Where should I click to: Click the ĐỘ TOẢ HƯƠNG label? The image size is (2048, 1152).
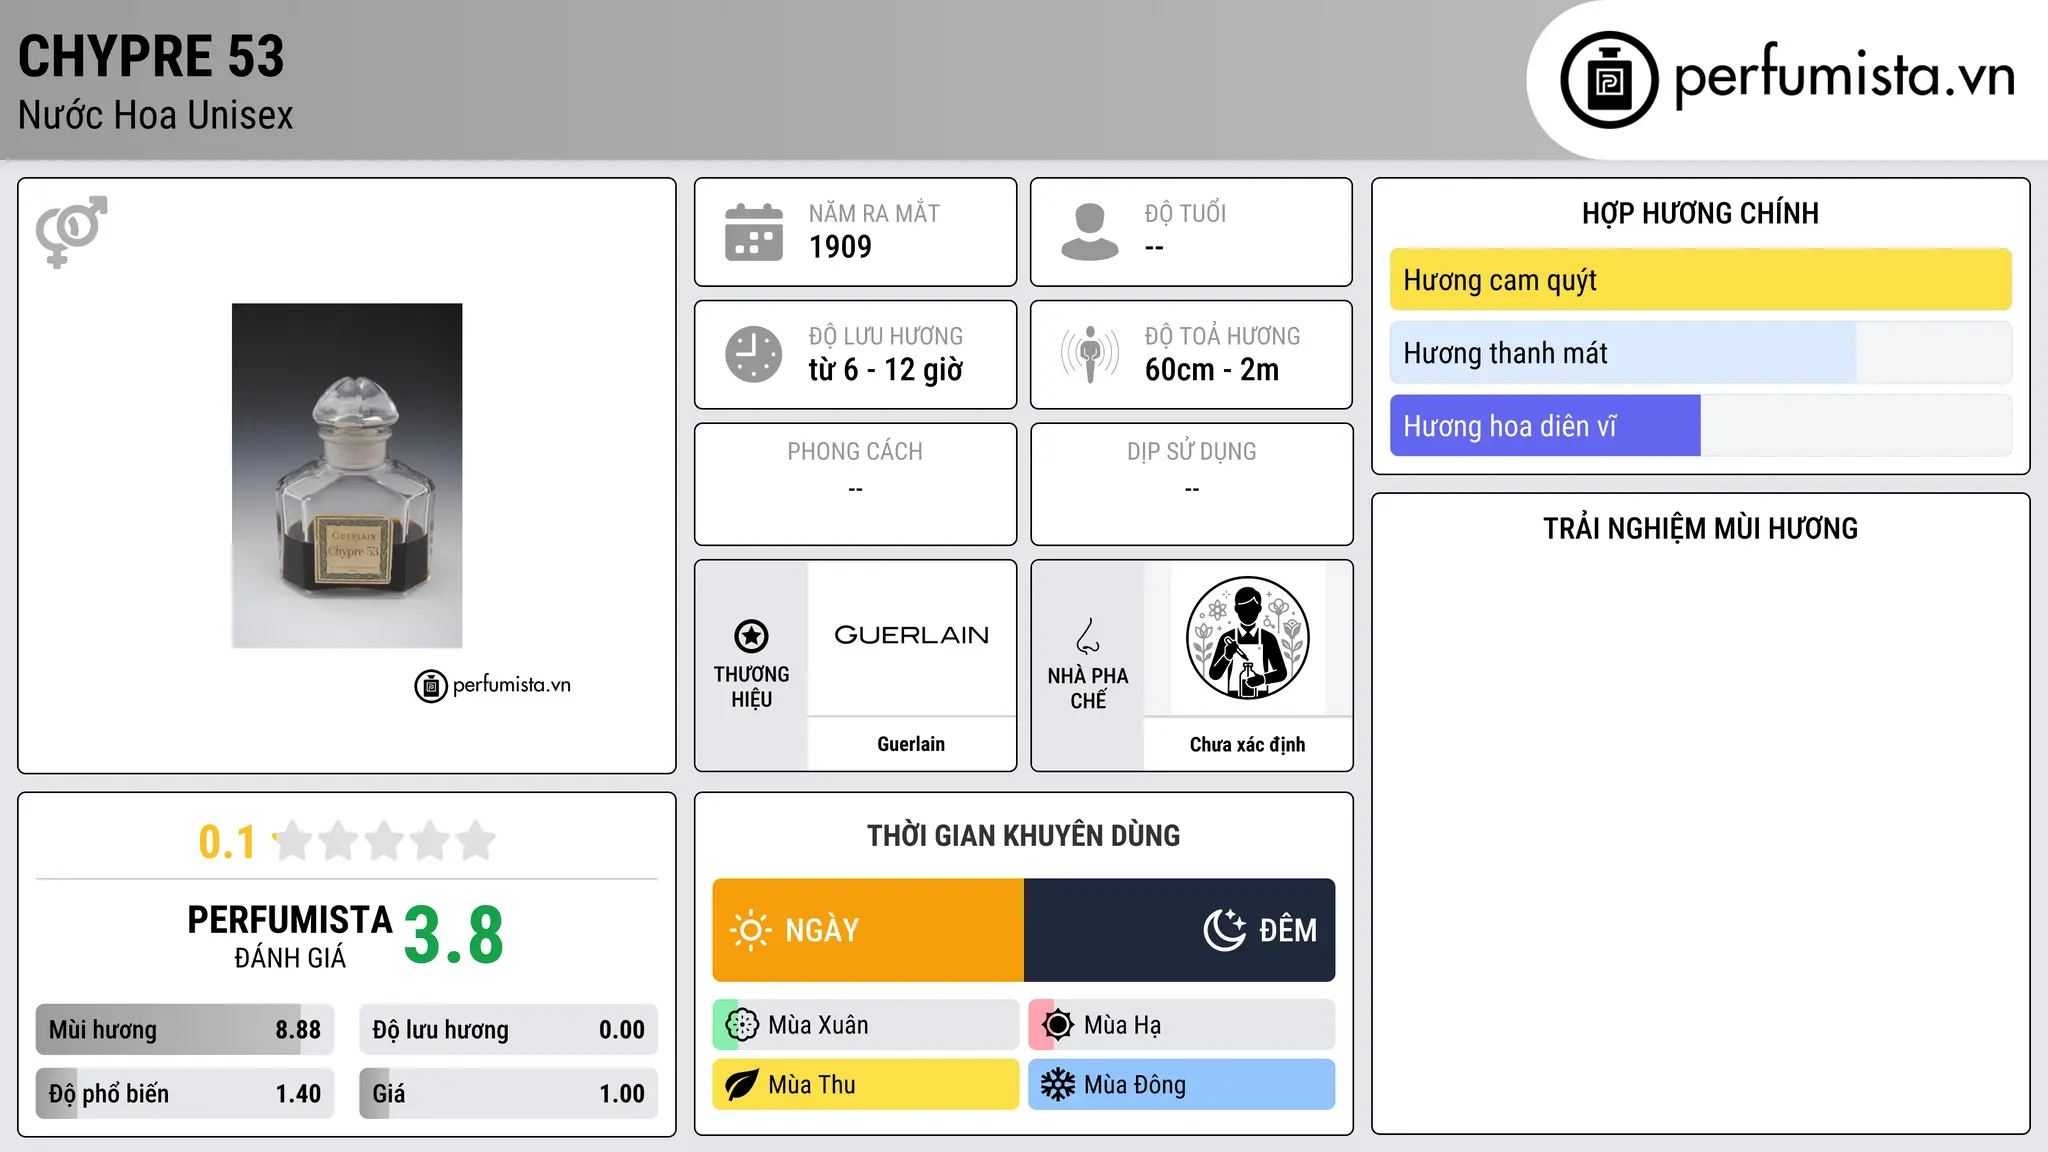(1223, 337)
